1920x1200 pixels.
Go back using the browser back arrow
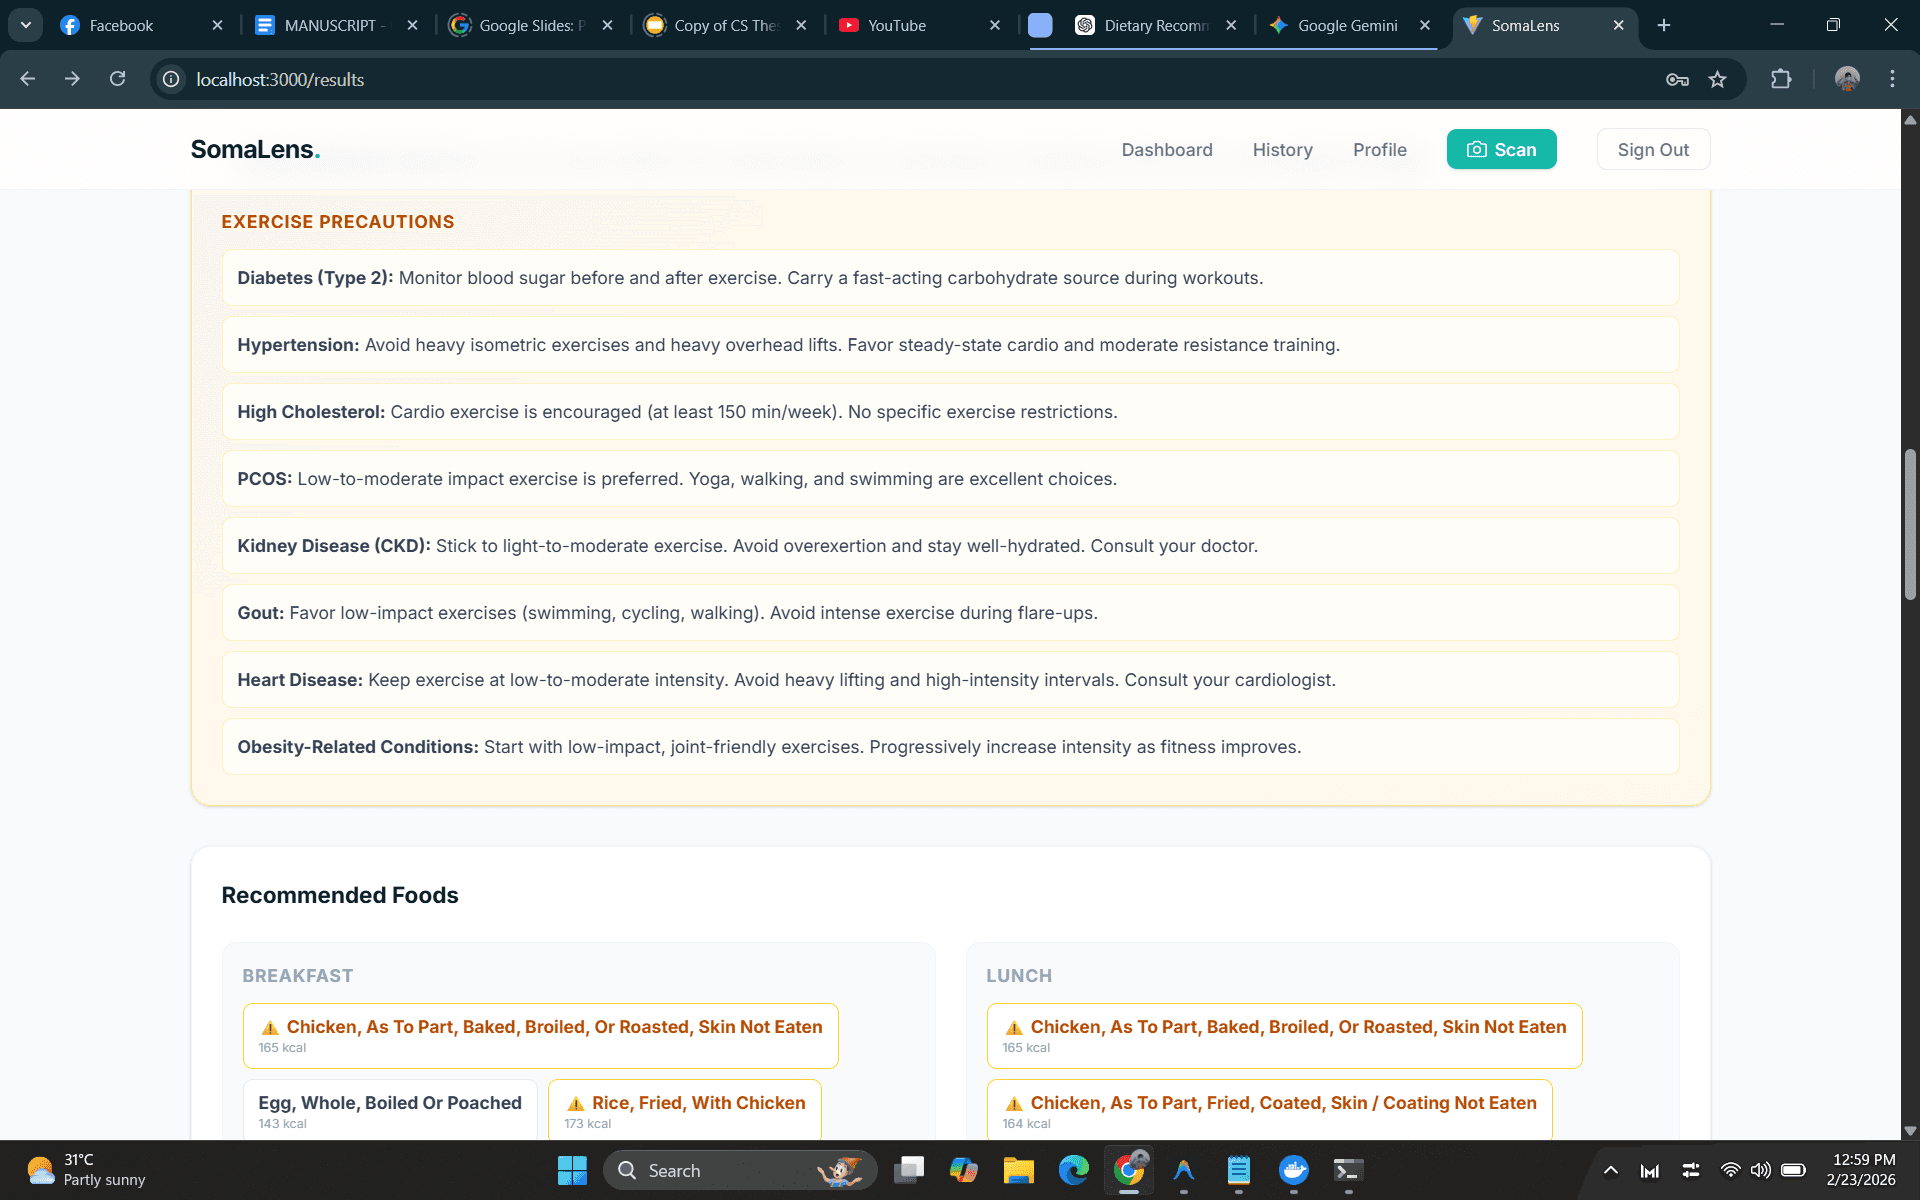point(27,79)
